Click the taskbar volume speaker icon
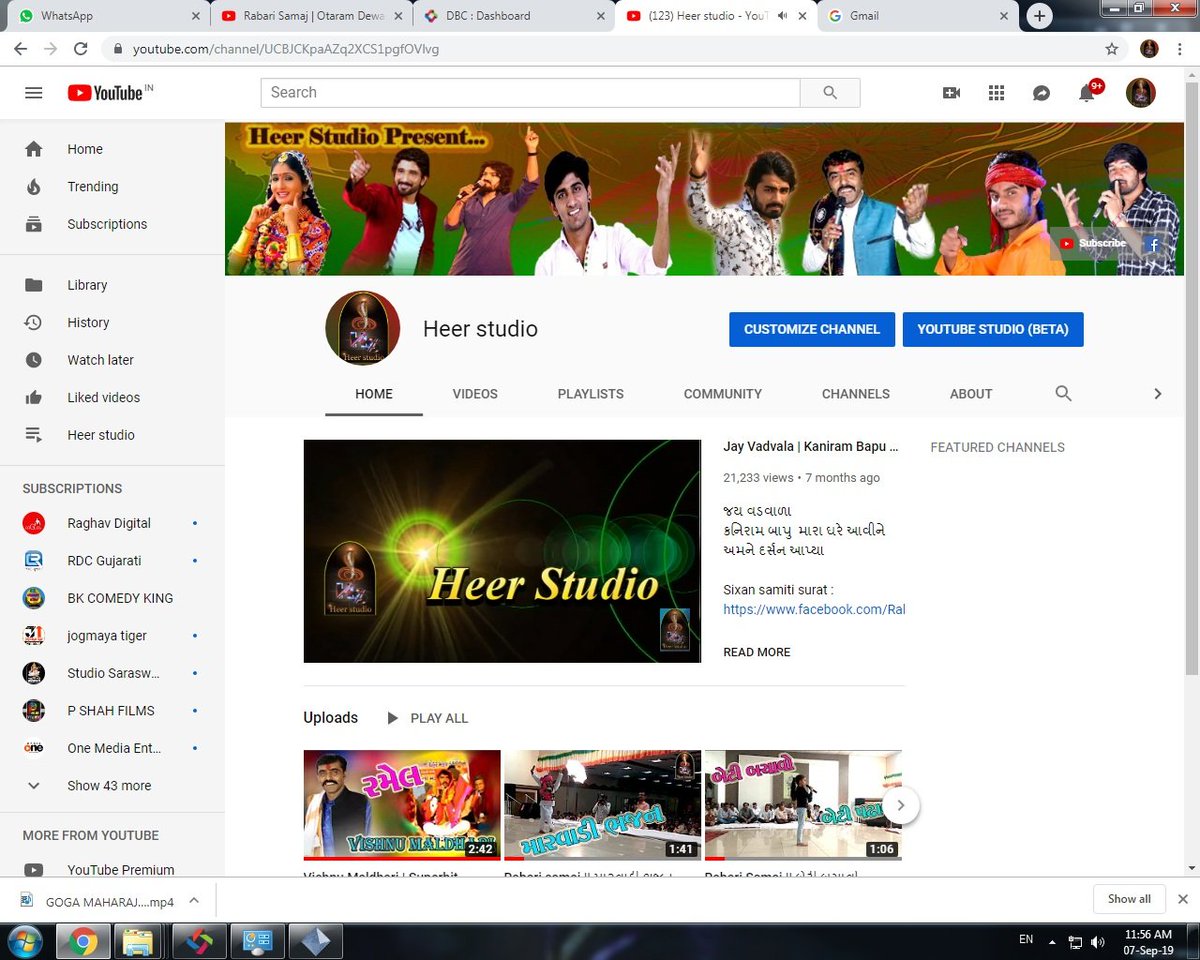Viewport: 1200px width, 960px height. tap(1099, 941)
